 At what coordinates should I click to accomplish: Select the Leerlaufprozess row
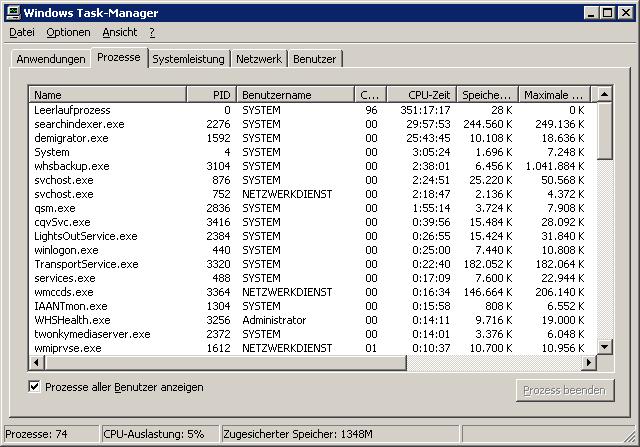coord(313,110)
